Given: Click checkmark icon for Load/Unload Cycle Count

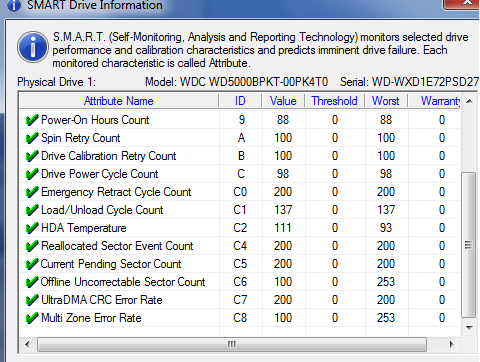Looking at the screenshot, I should click(x=32, y=210).
